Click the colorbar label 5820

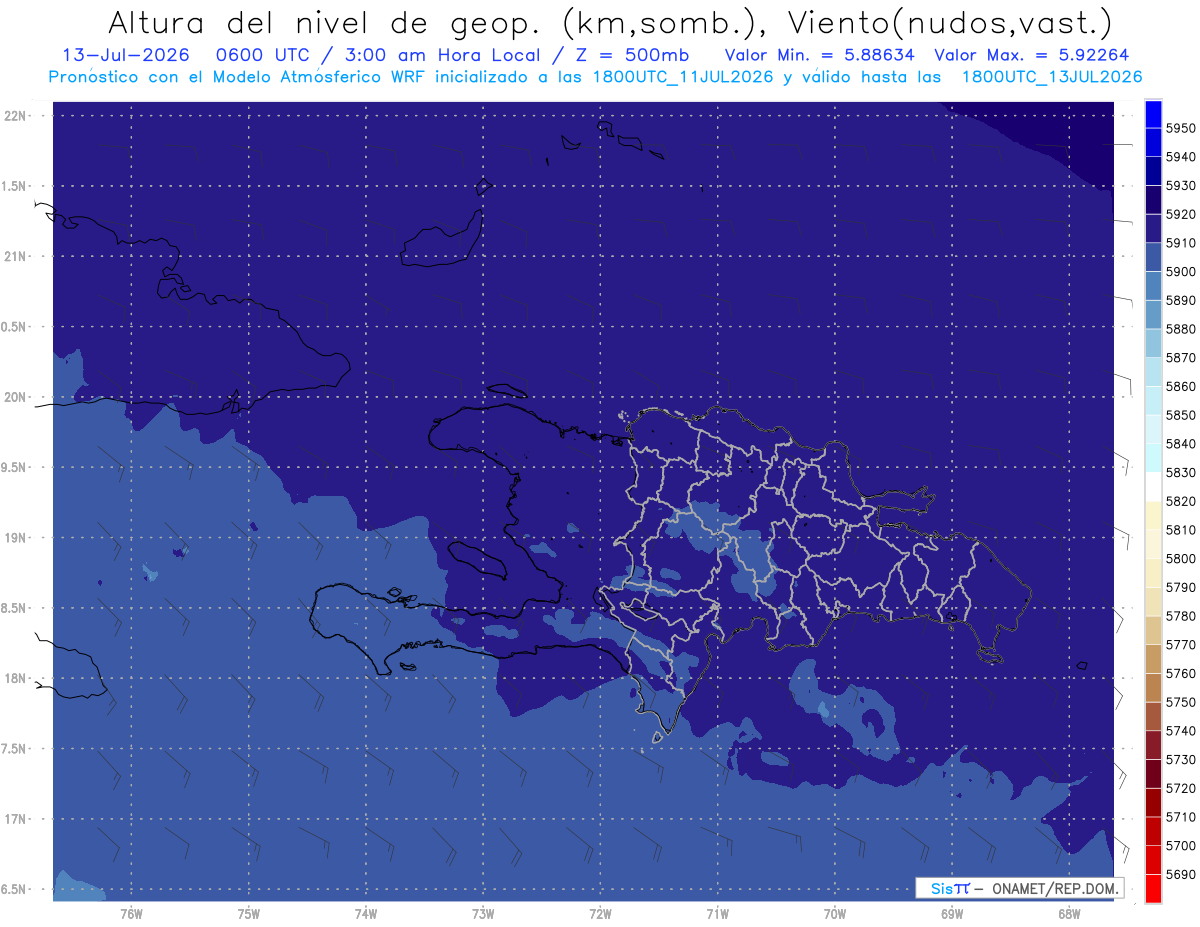[x=1180, y=501]
